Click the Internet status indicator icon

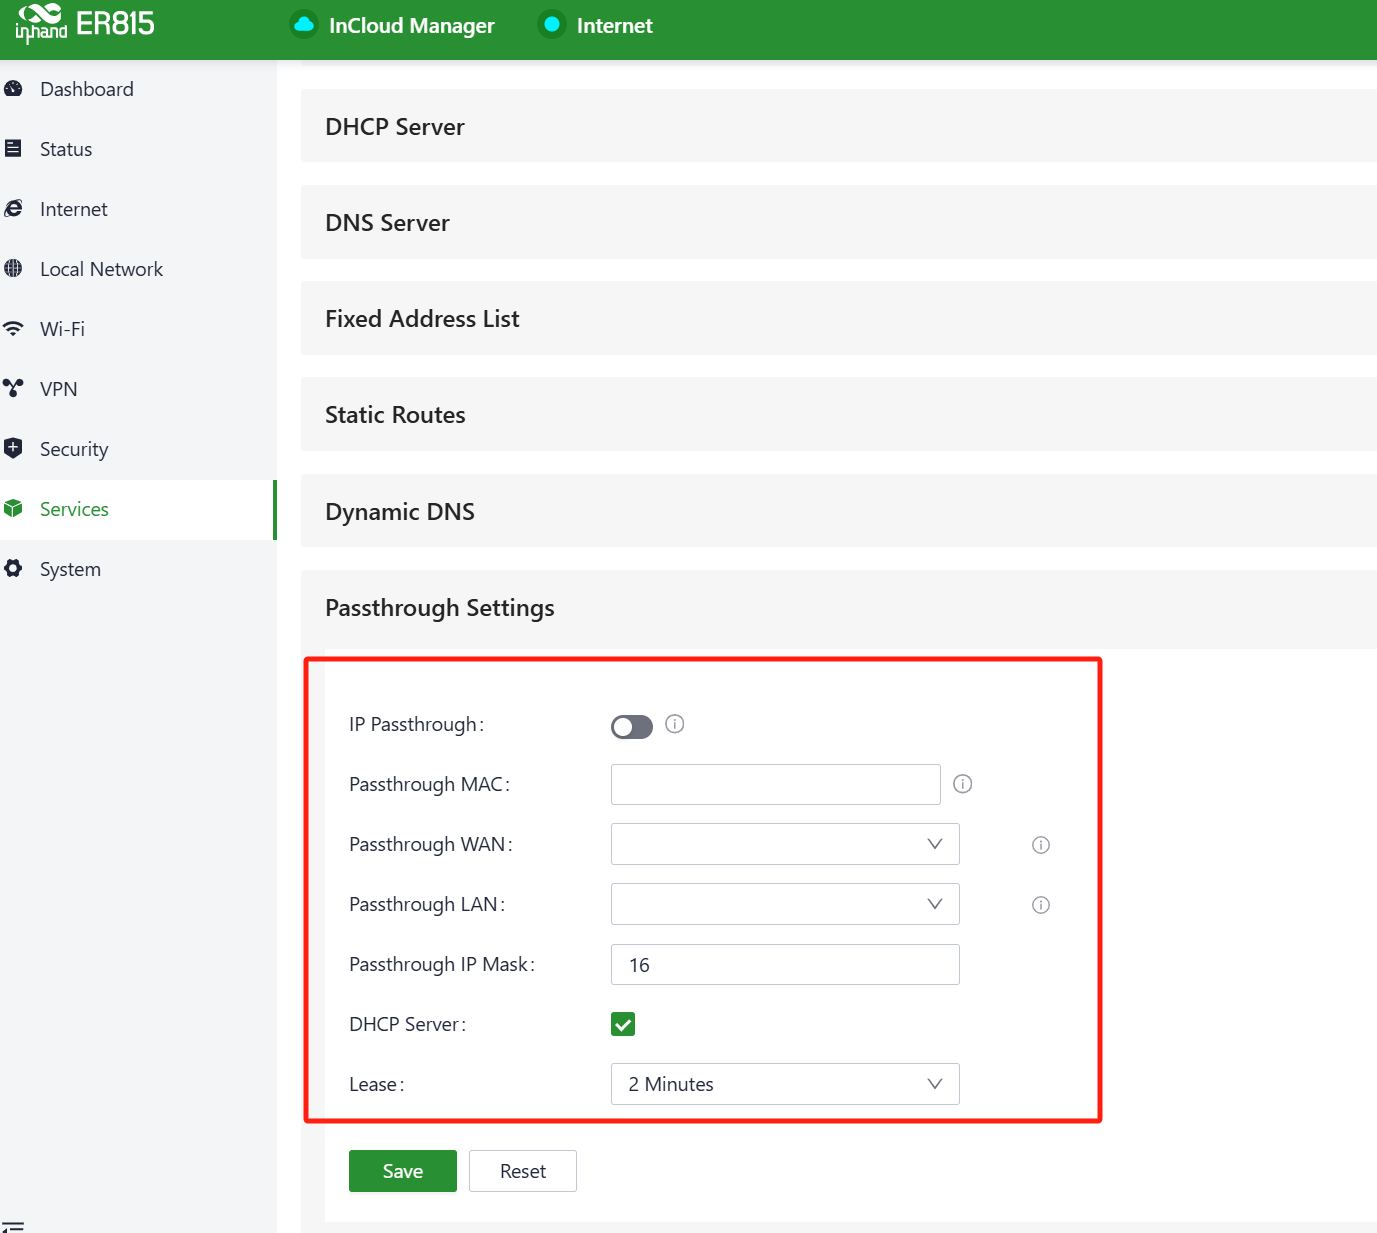coord(551,25)
